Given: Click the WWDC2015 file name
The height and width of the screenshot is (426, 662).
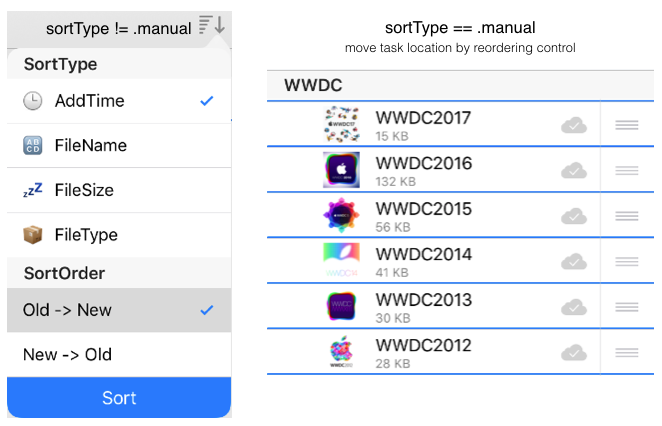Looking at the screenshot, I should click(x=424, y=209).
